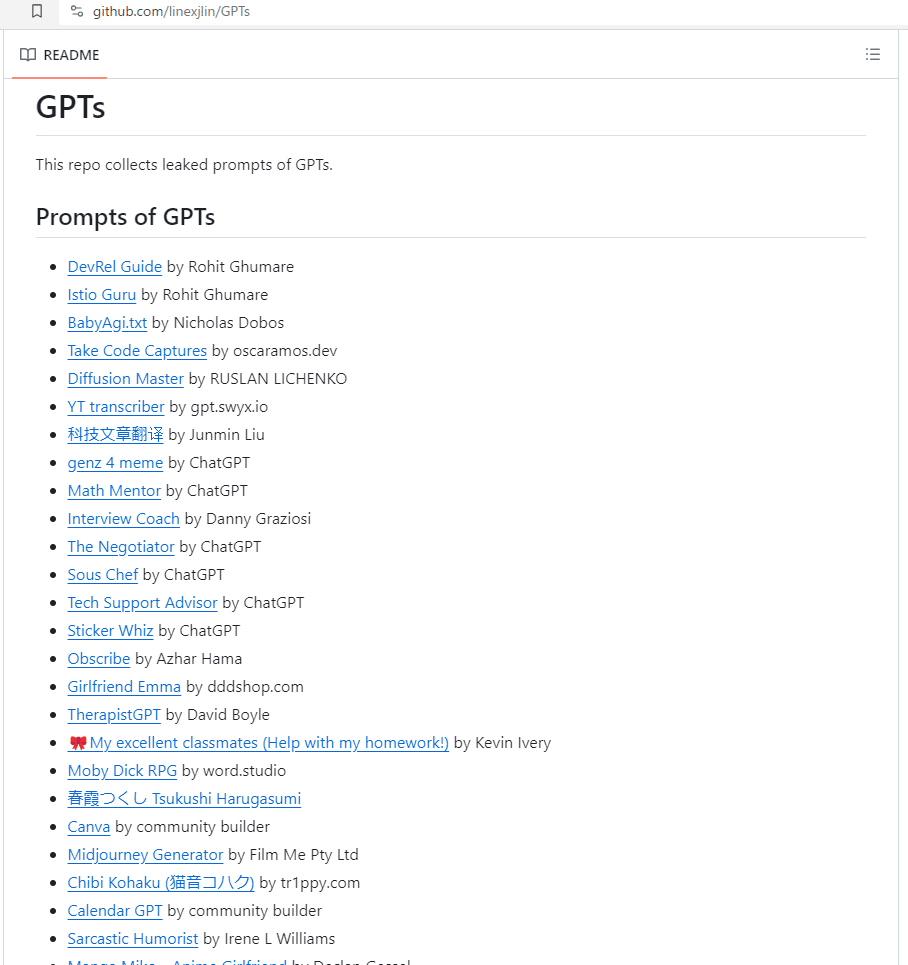The image size is (908, 965).
Task: Open the Sarcastic Humorist prompt
Action: 132,938
